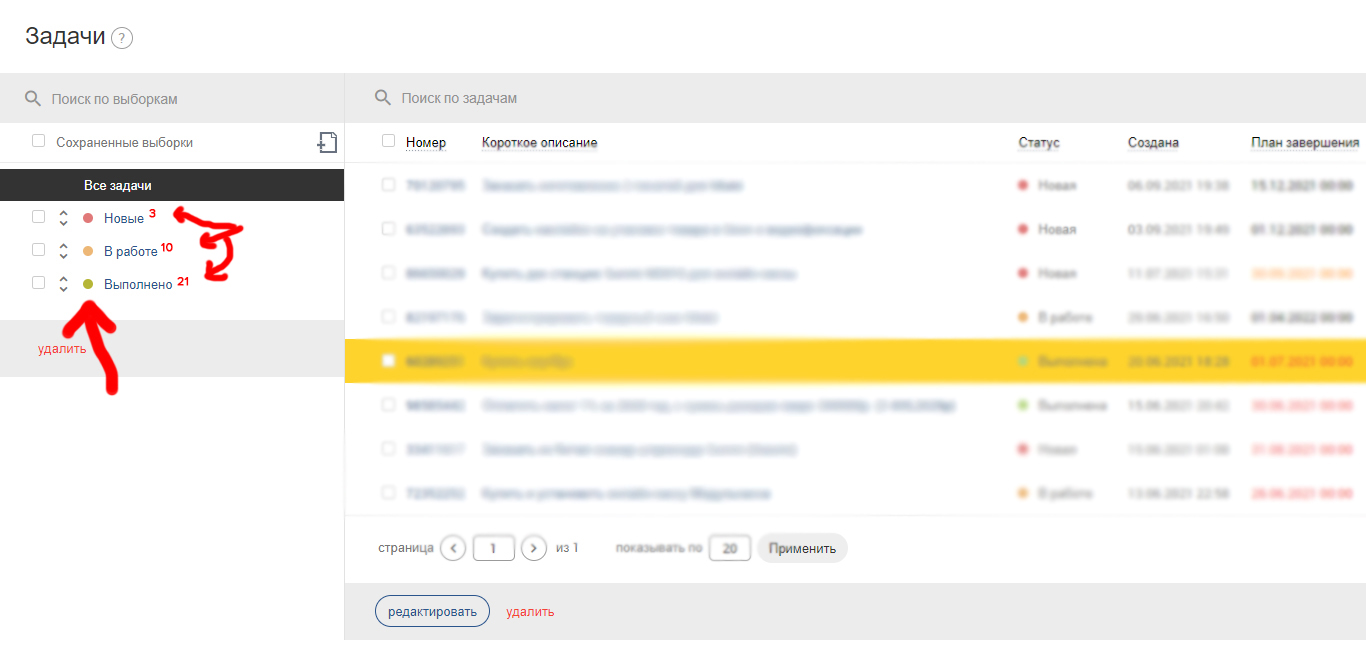This screenshot has height=648, width=1366.
Task: Click the help question mark next to Задачи
Action: click(x=122, y=39)
